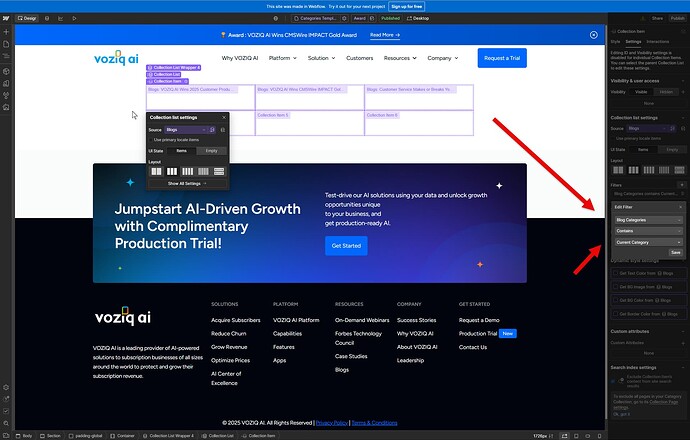Image resolution: width=690 pixels, height=440 pixels.
Task: Switch to the Interactions tab
Action: coord(657,42)
